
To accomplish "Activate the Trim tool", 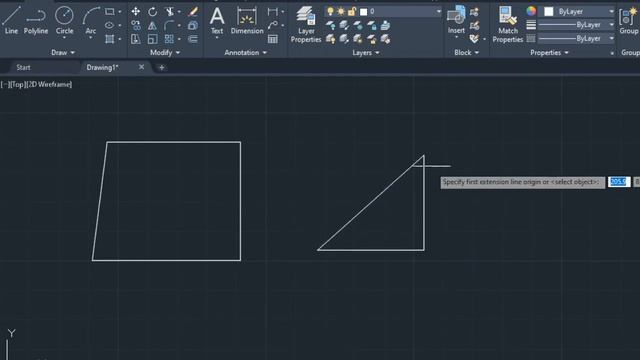I will click(x=169, y=11).
